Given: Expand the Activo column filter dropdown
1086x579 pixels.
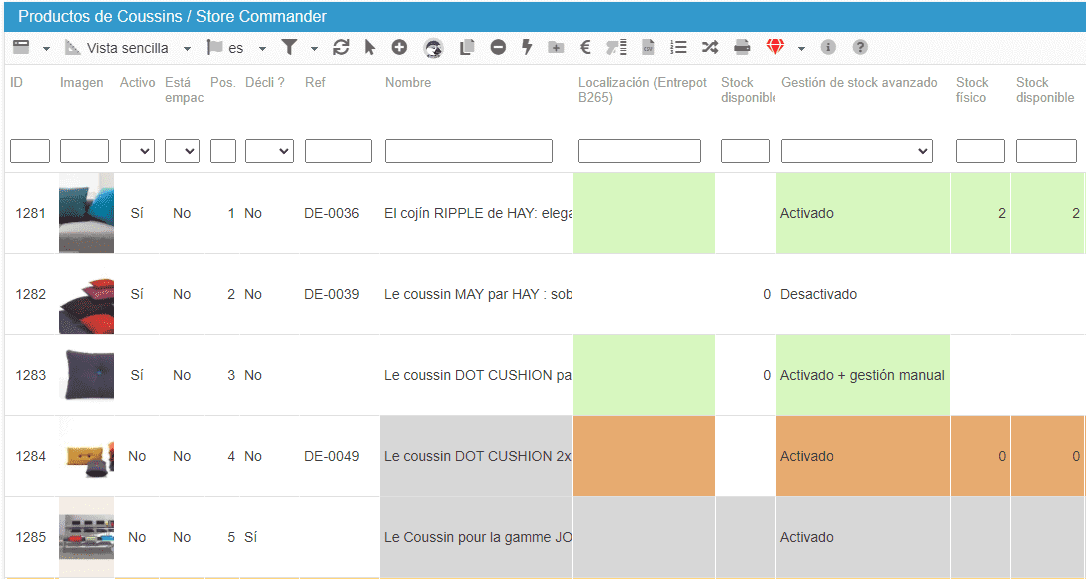Looking at the screenshot, I should (137, 151).
